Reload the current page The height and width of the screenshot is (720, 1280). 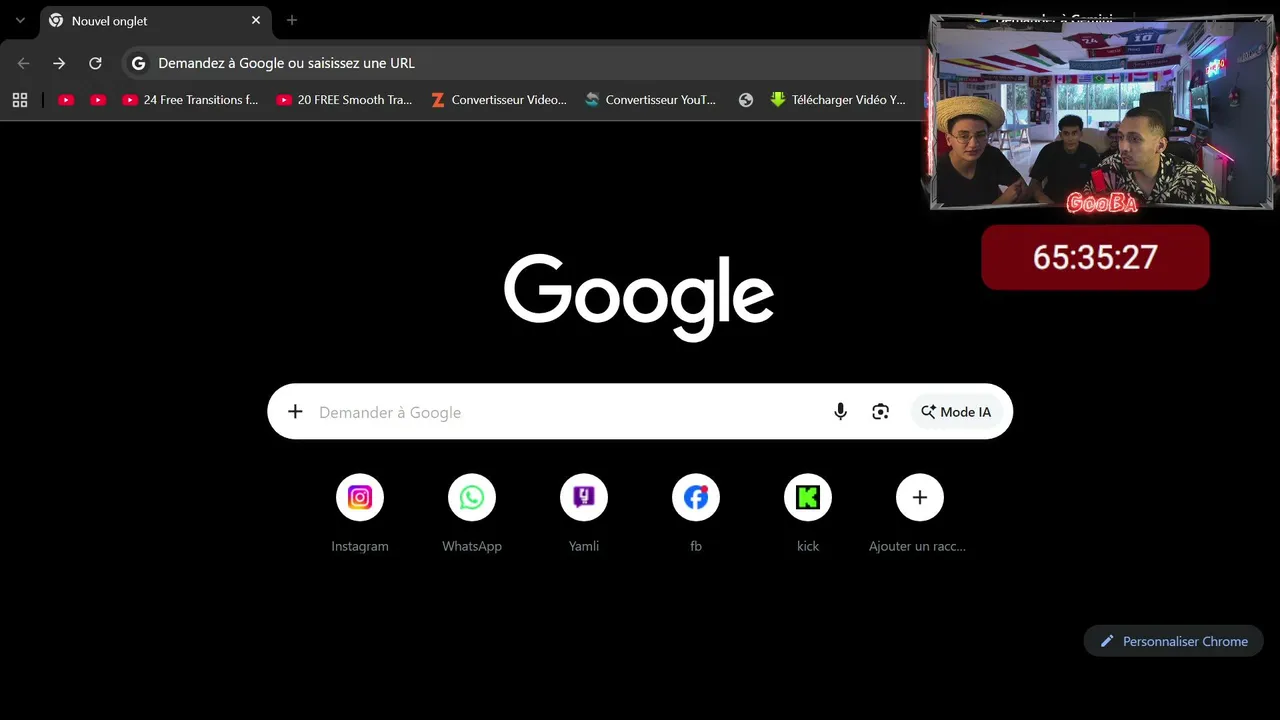pyautogui.click(x=95, y=63)
